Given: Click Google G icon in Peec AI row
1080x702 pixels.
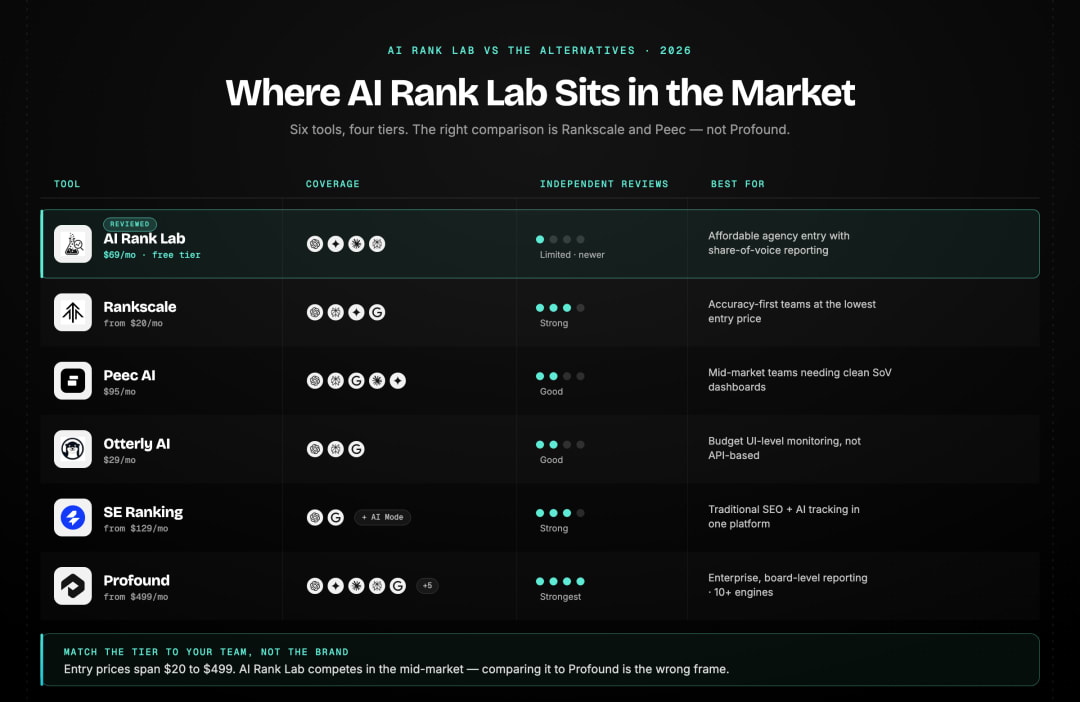Looking at the screenshot, I should point(356,380).
